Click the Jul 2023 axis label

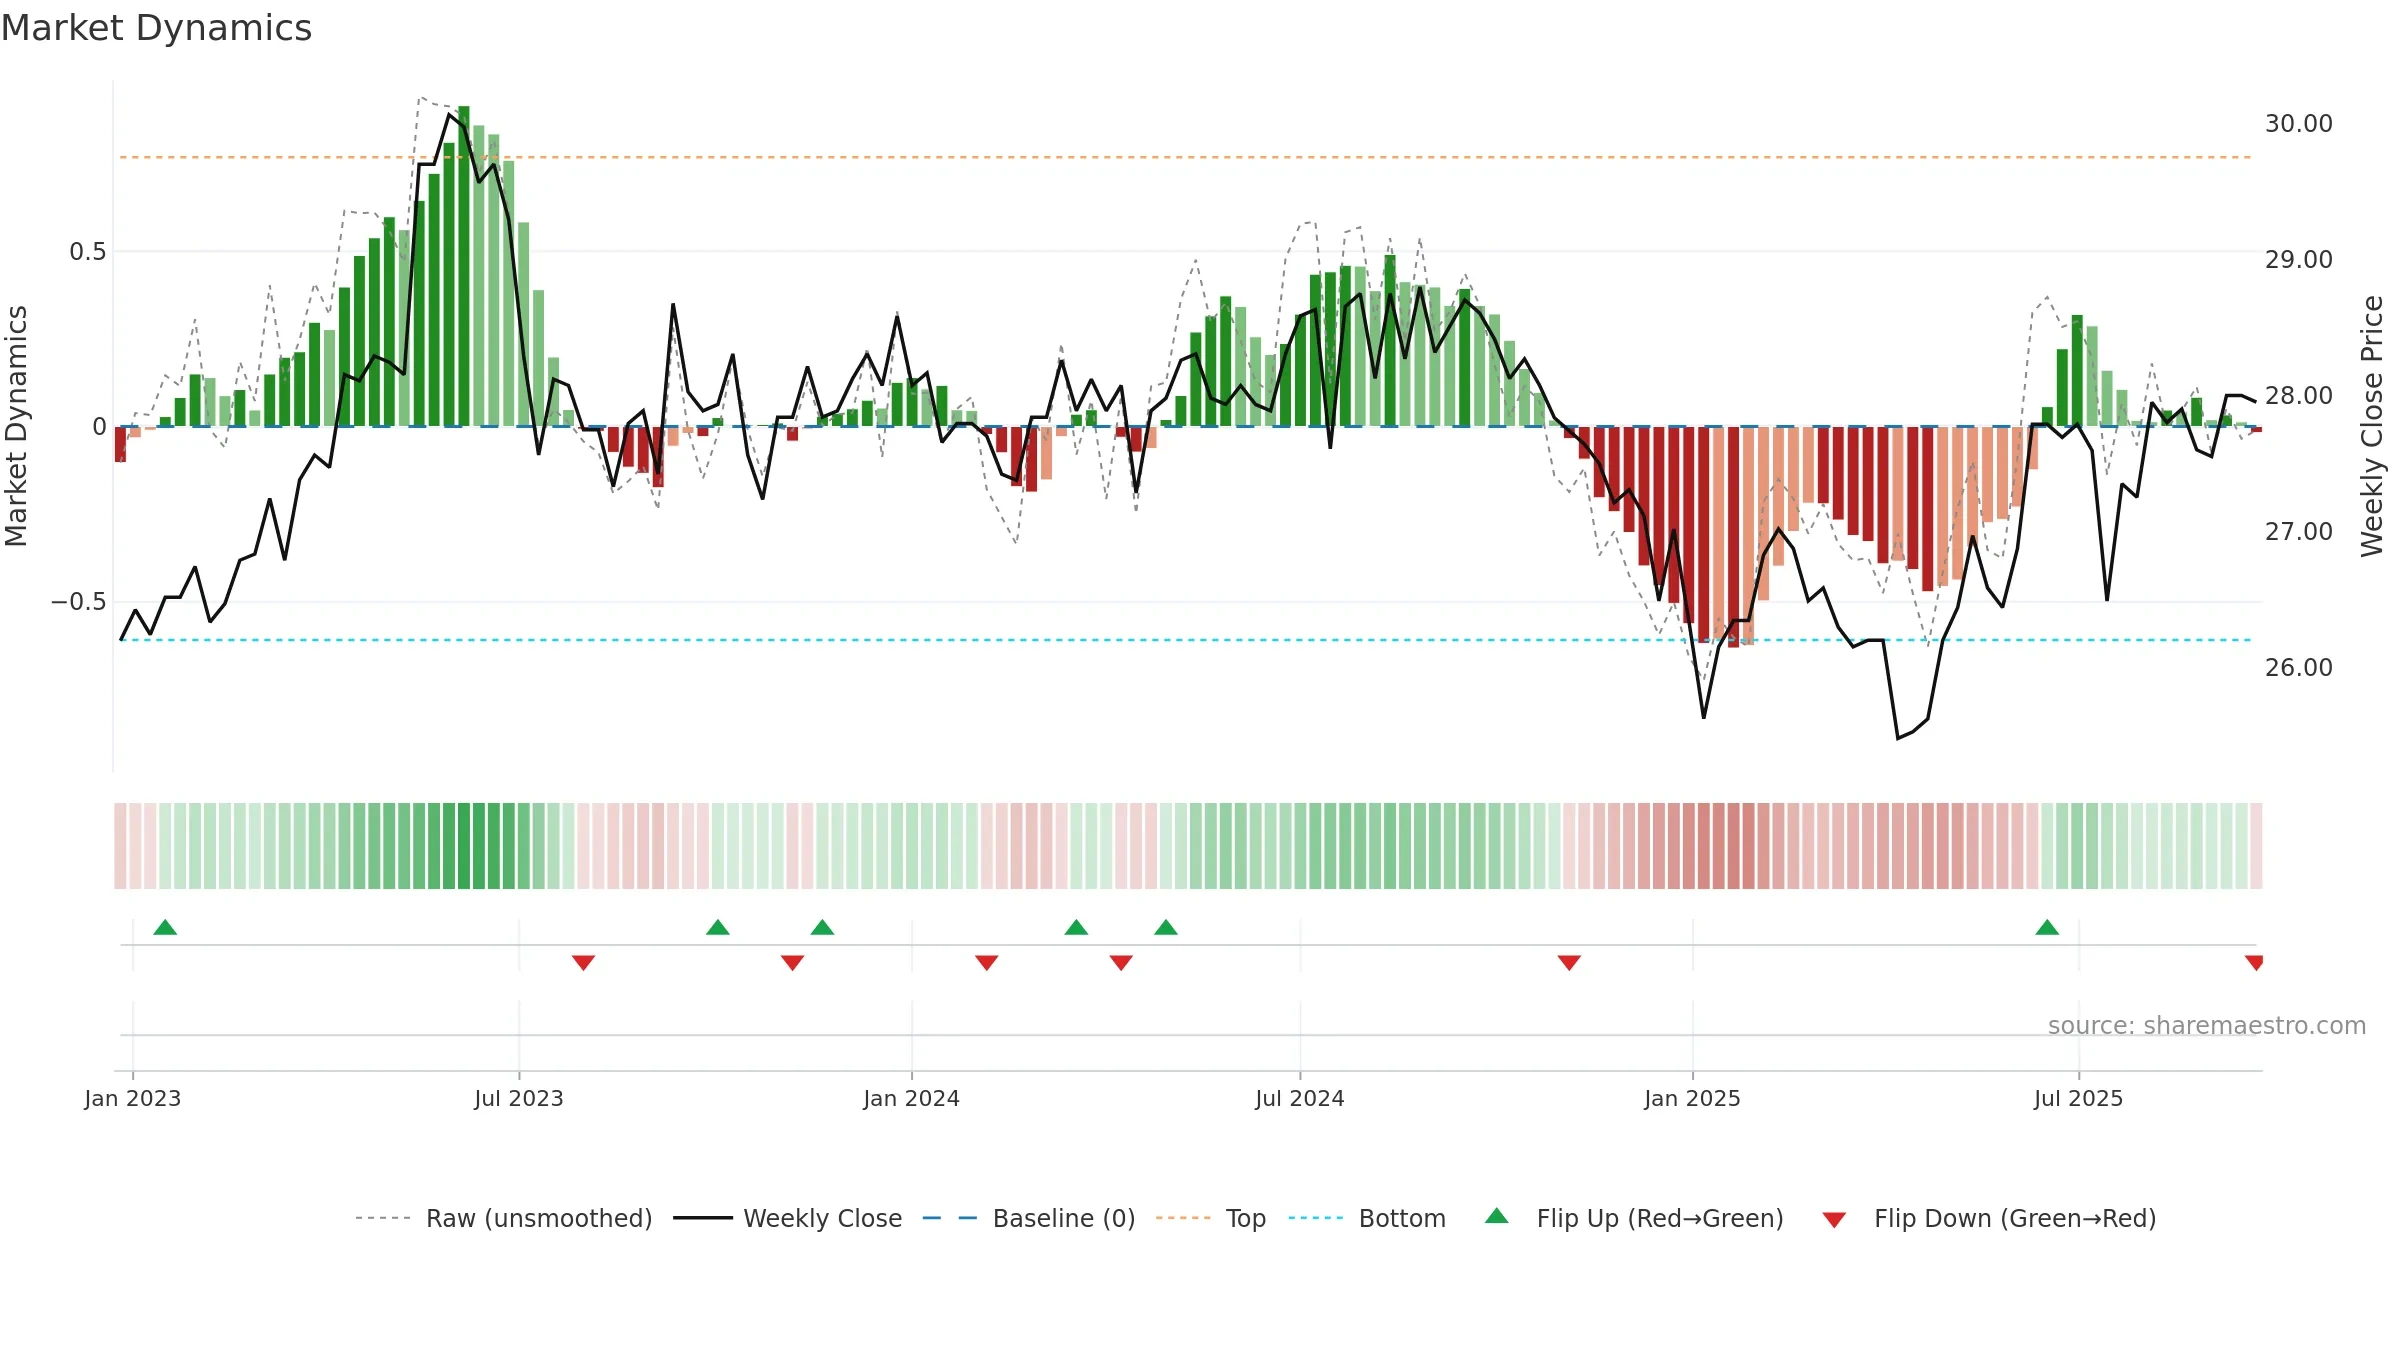pos(519,1098)
